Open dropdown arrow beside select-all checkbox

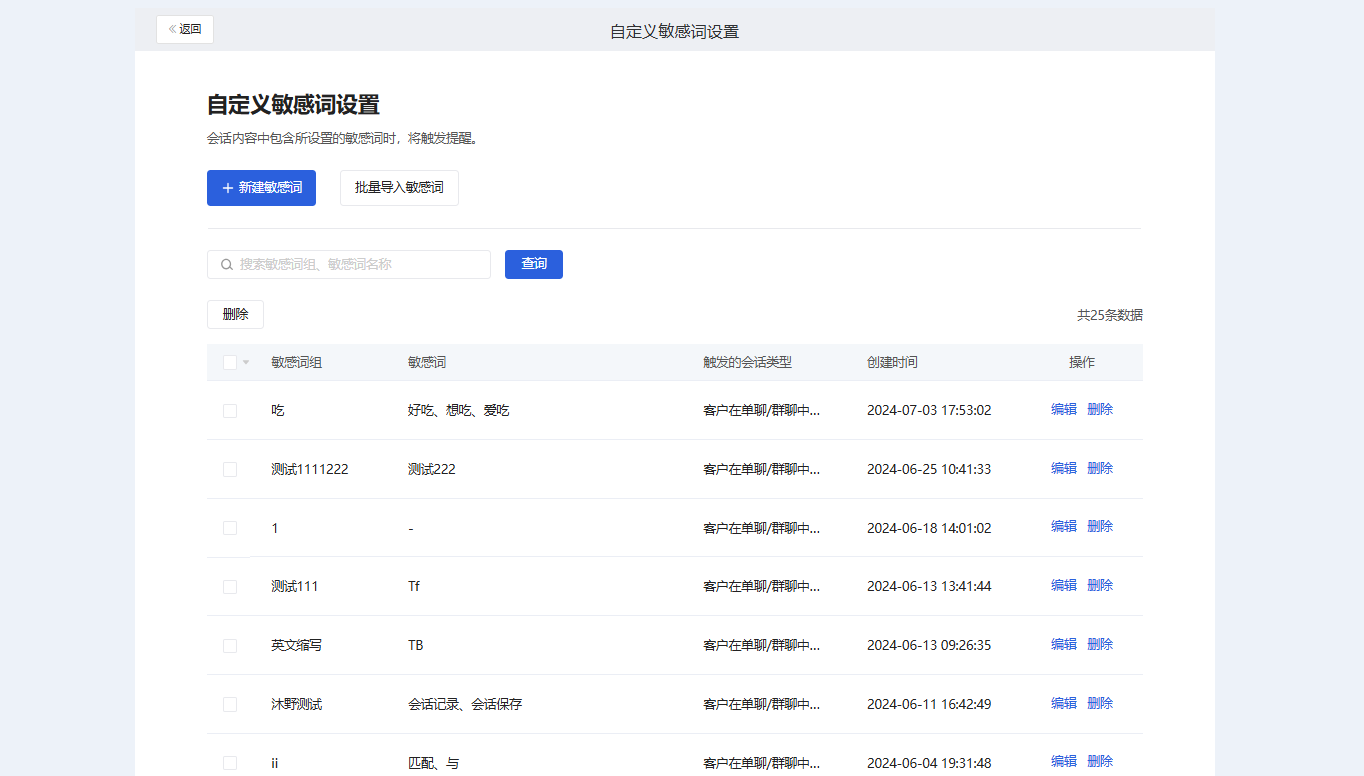click(x=246, y=362)
